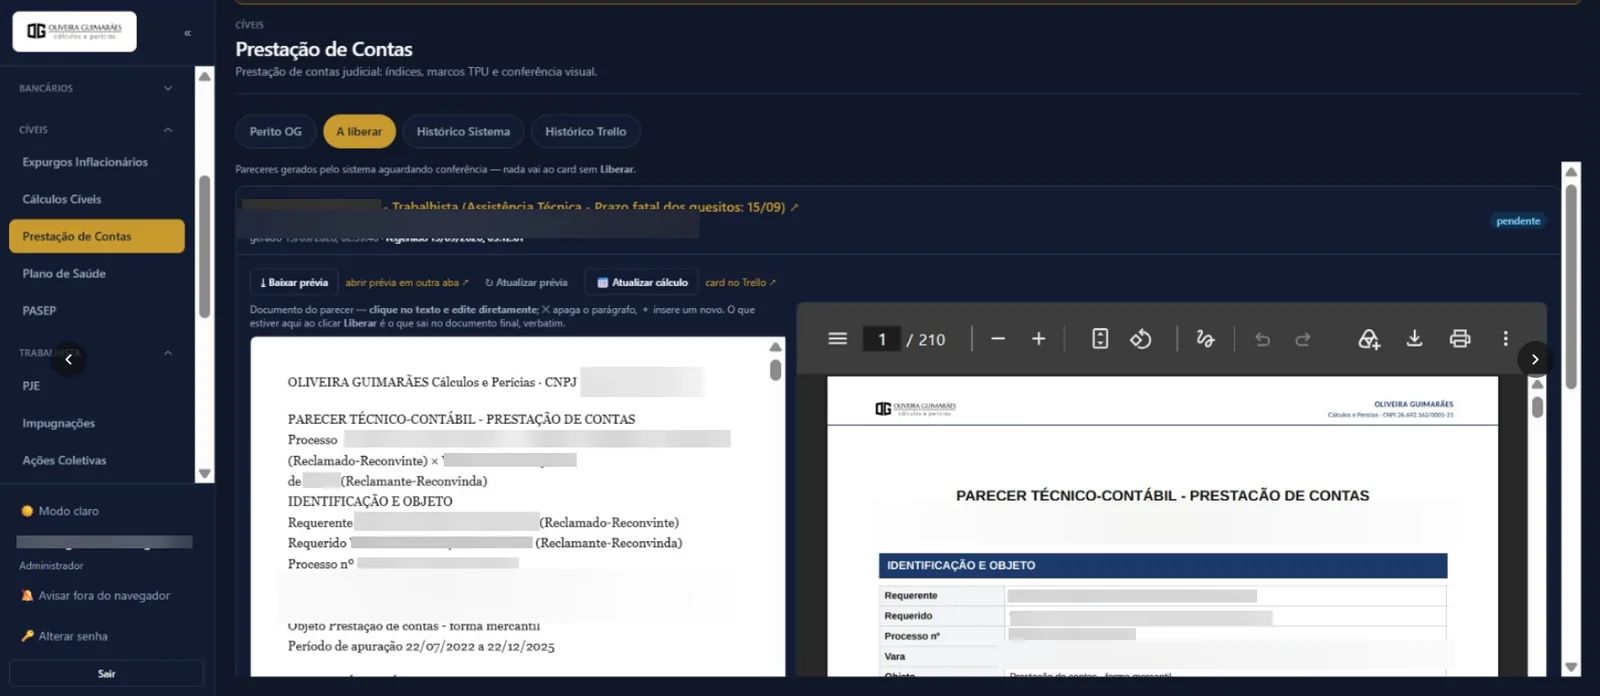The height and width of the screenshot is (696, 1600).
Task: Zoom out the PDF with minus icon
Action: [998, 339]
